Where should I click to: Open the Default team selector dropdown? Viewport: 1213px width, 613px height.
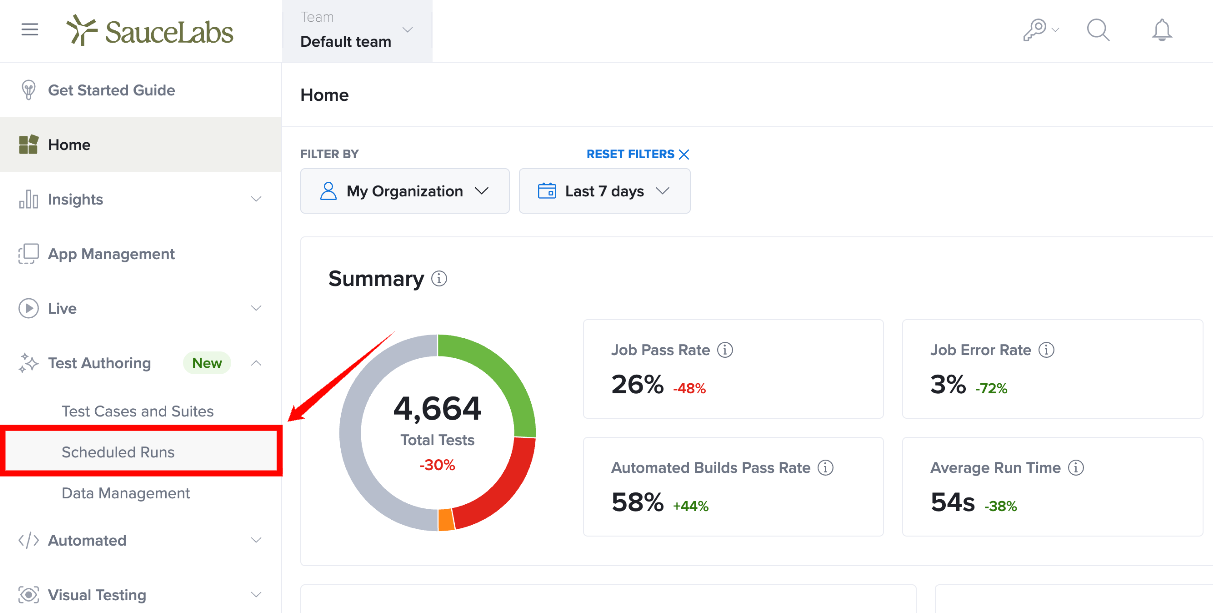tap(358, 31)
